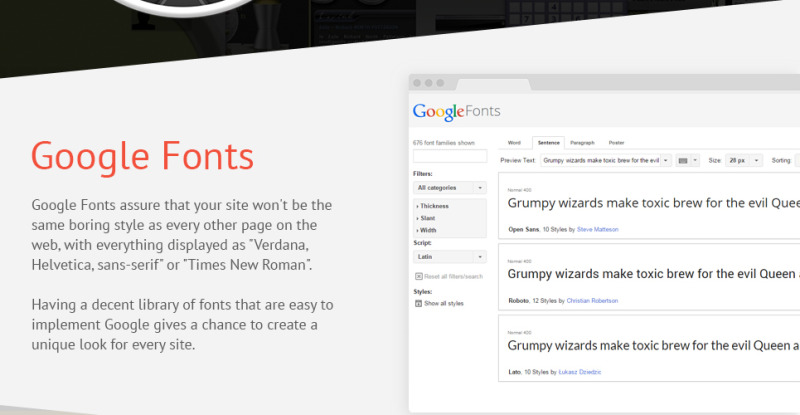Click paragraph starting 'Google Fonts assure'
Image resolution: width=800 pixels, height=415 pixels.
[182, 235]
